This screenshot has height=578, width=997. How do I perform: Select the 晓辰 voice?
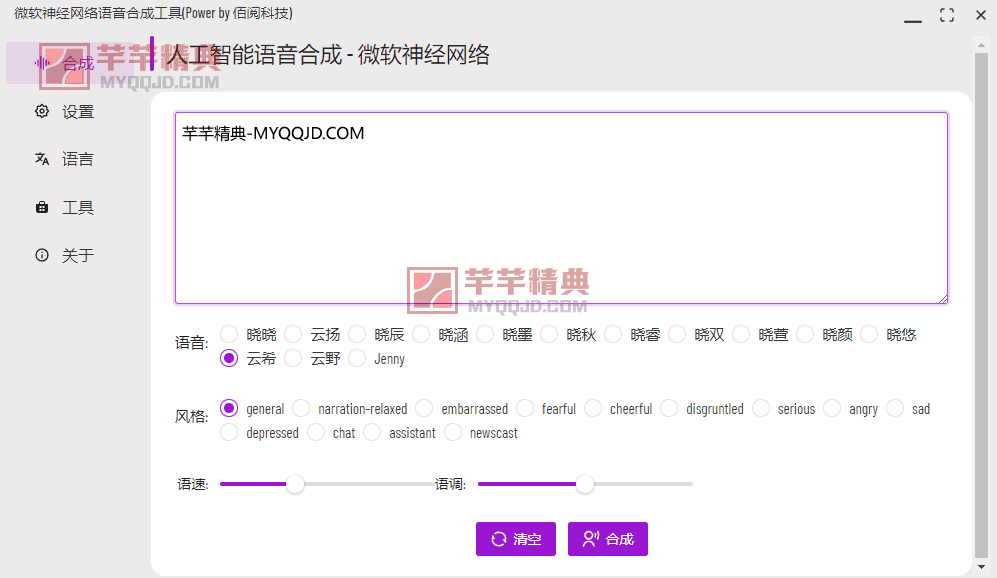click(357, 334)
